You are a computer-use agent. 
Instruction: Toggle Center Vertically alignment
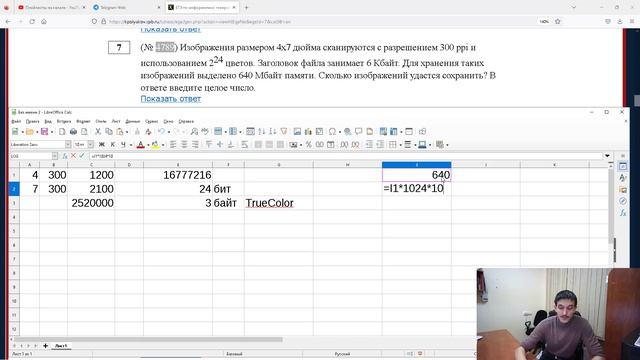(x=220, y=144)
